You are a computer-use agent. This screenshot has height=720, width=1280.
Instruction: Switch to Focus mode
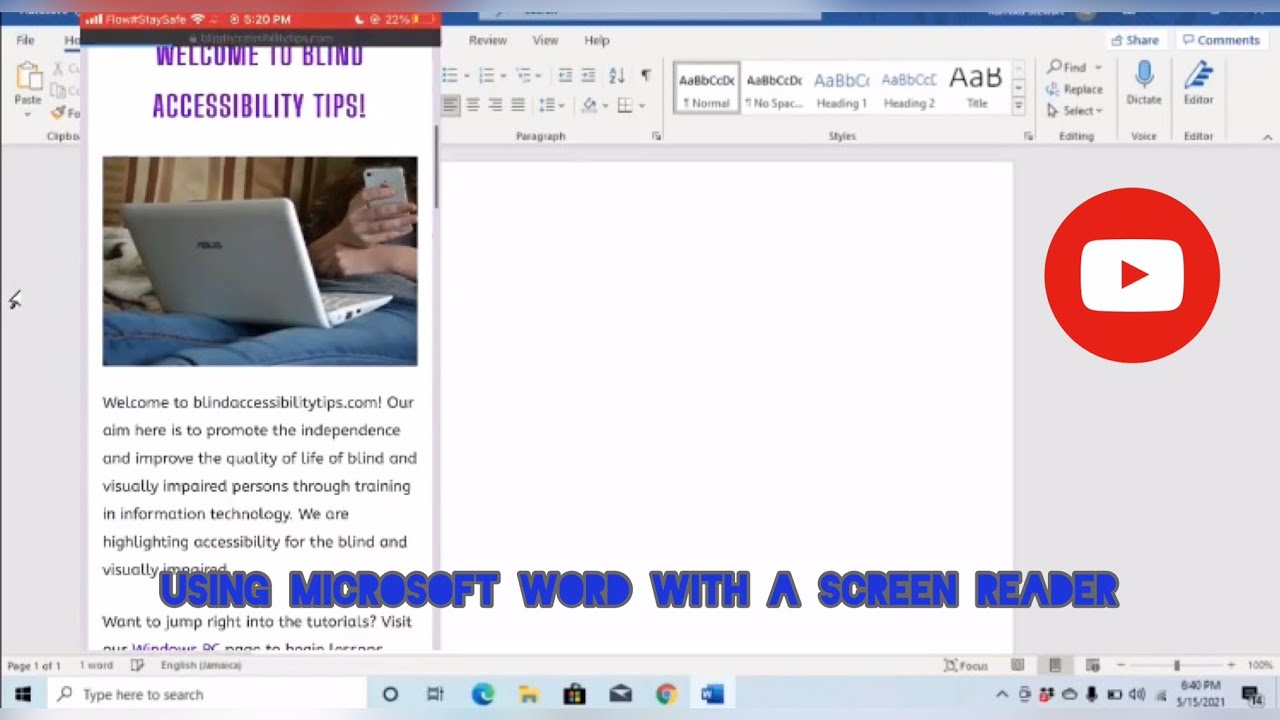tap(966, 665)
